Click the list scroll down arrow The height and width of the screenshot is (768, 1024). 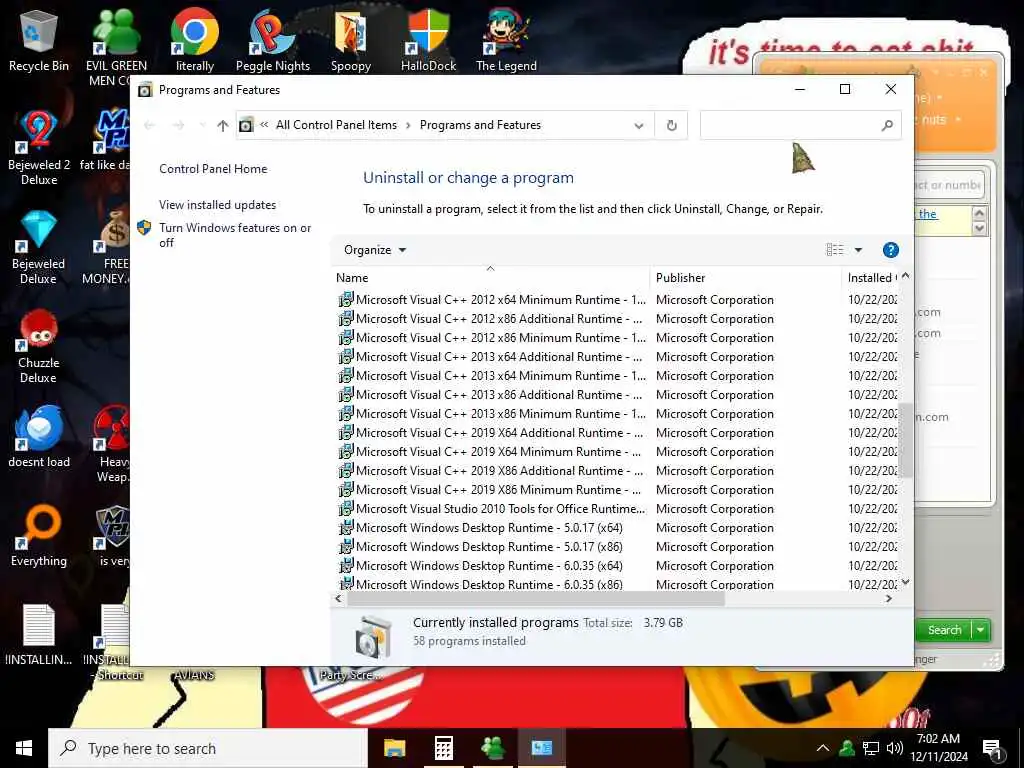[905, 583]
